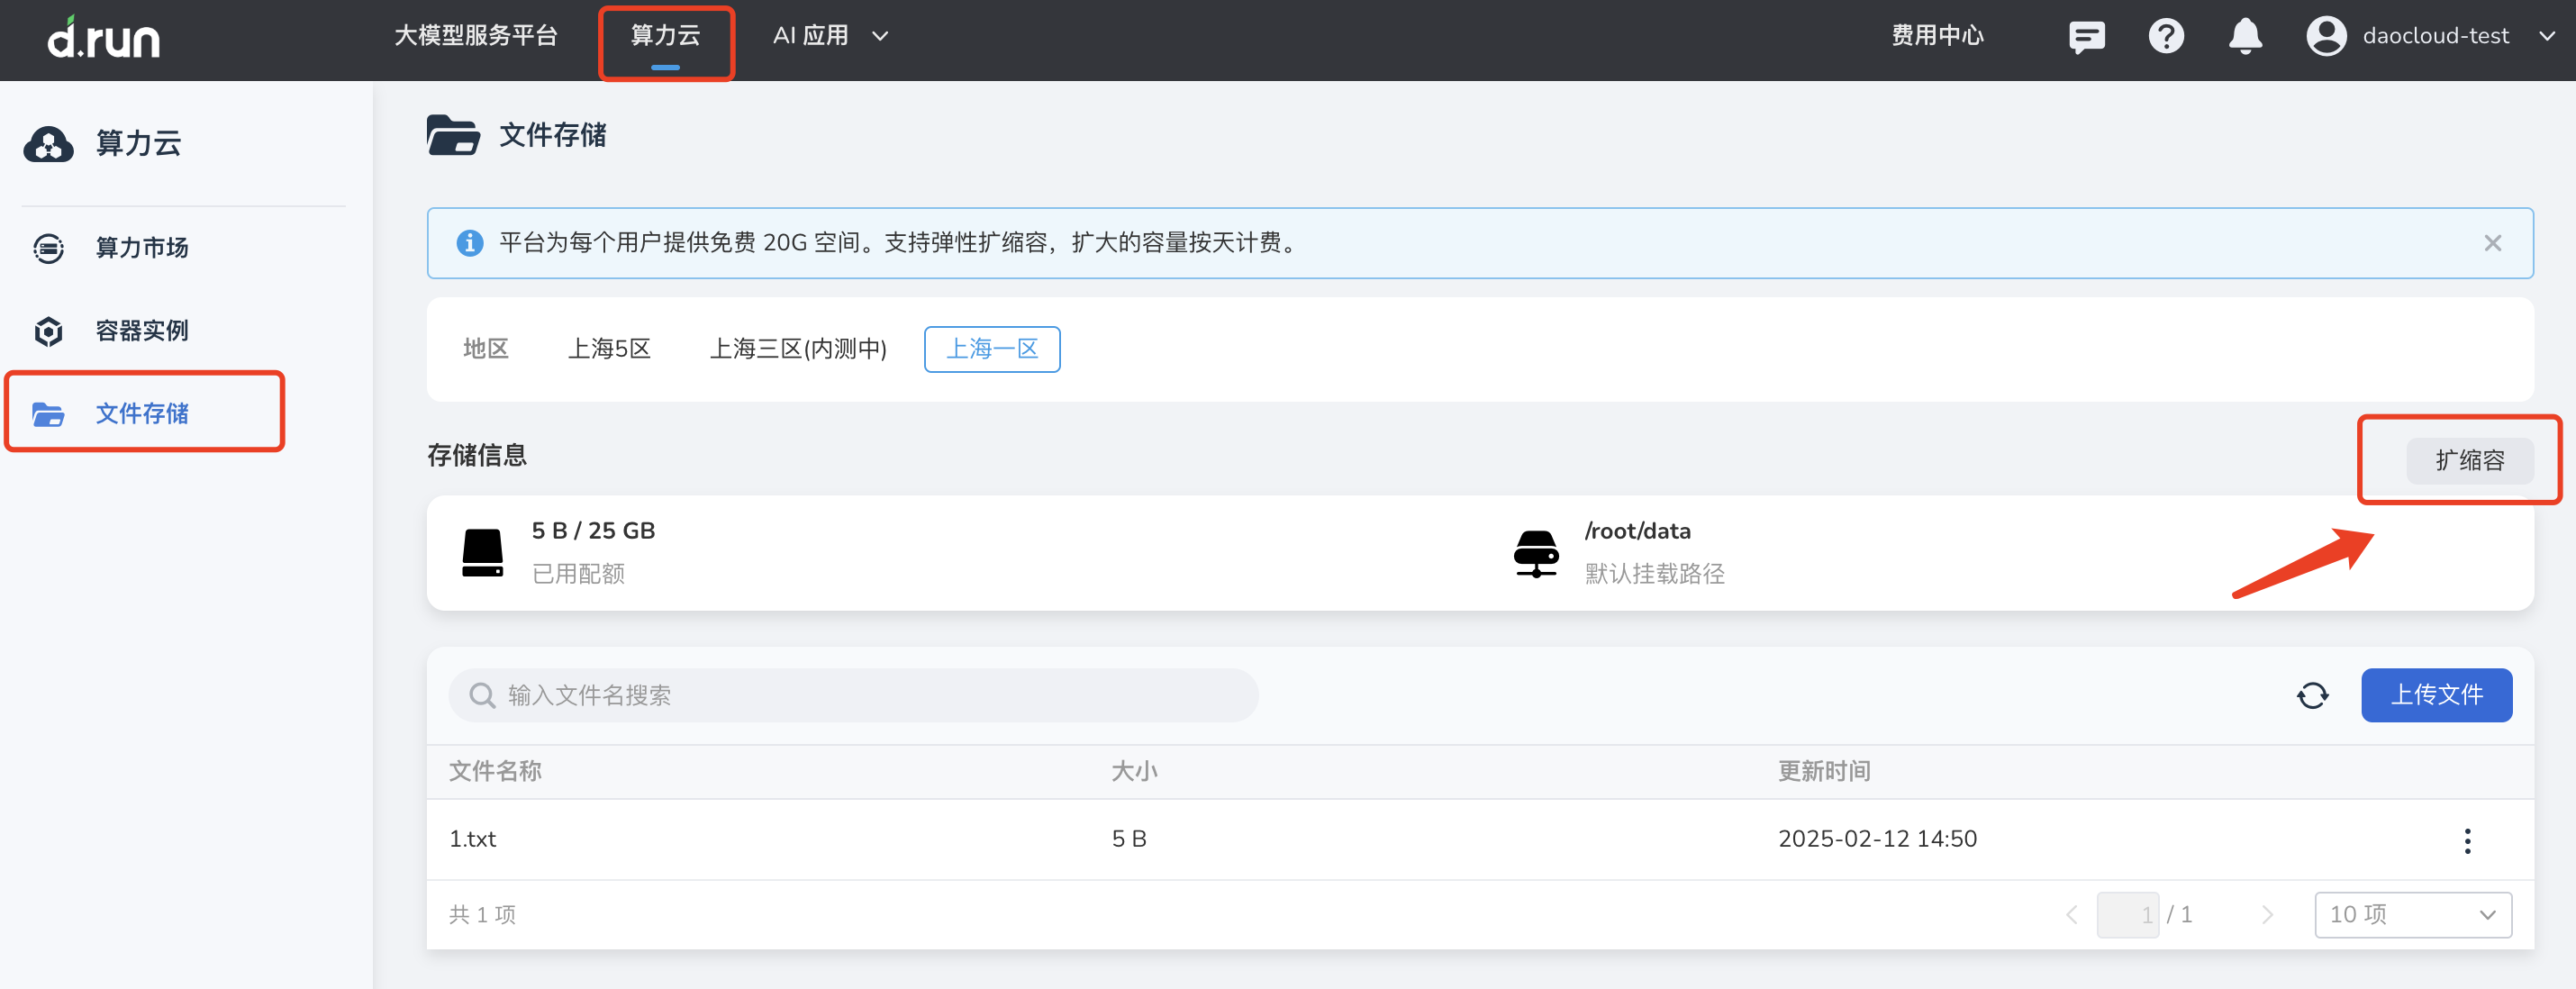
Task: Dismiss the free 20G info banner
Action: coord(2492,243)
